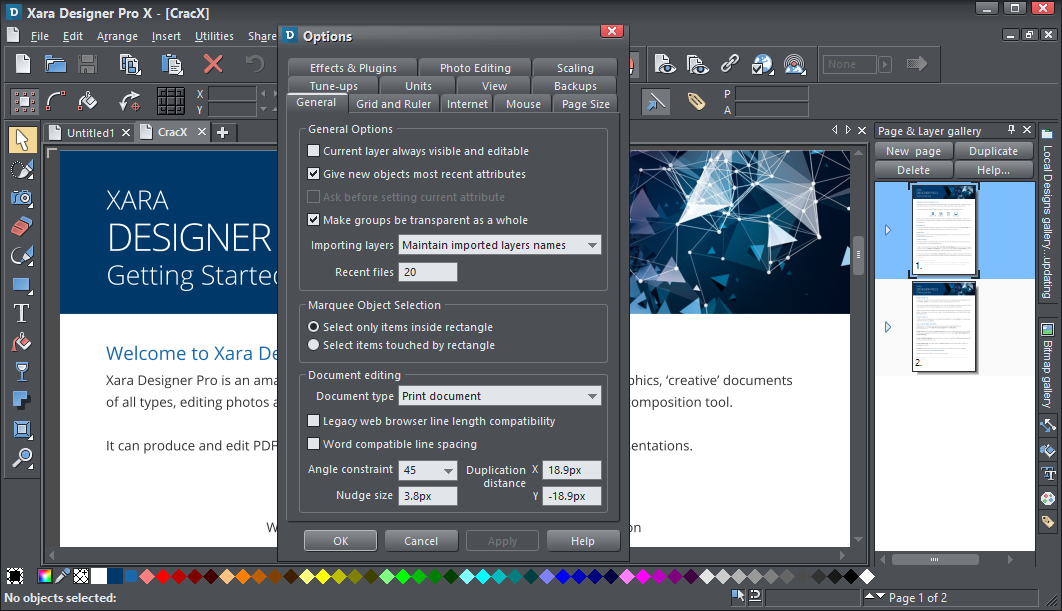Confirm the Options dialog with OK
This screenshot has height=611, width=1062.
341,541
